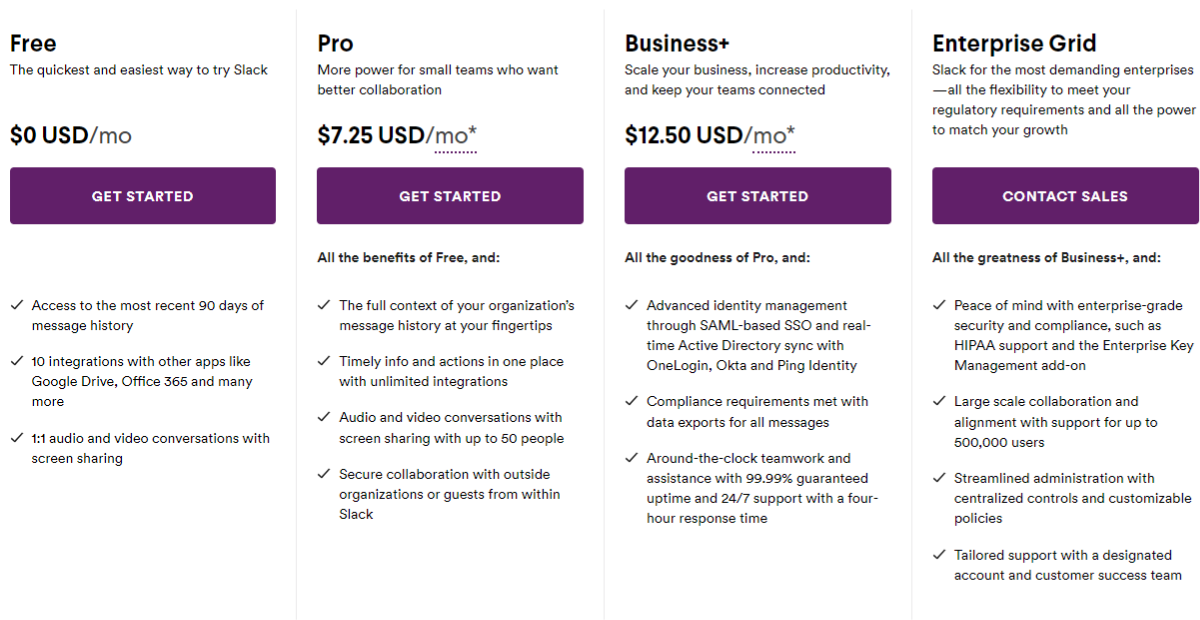Click the checkmark beside SAML-based SSO feature

pos(632,305)
